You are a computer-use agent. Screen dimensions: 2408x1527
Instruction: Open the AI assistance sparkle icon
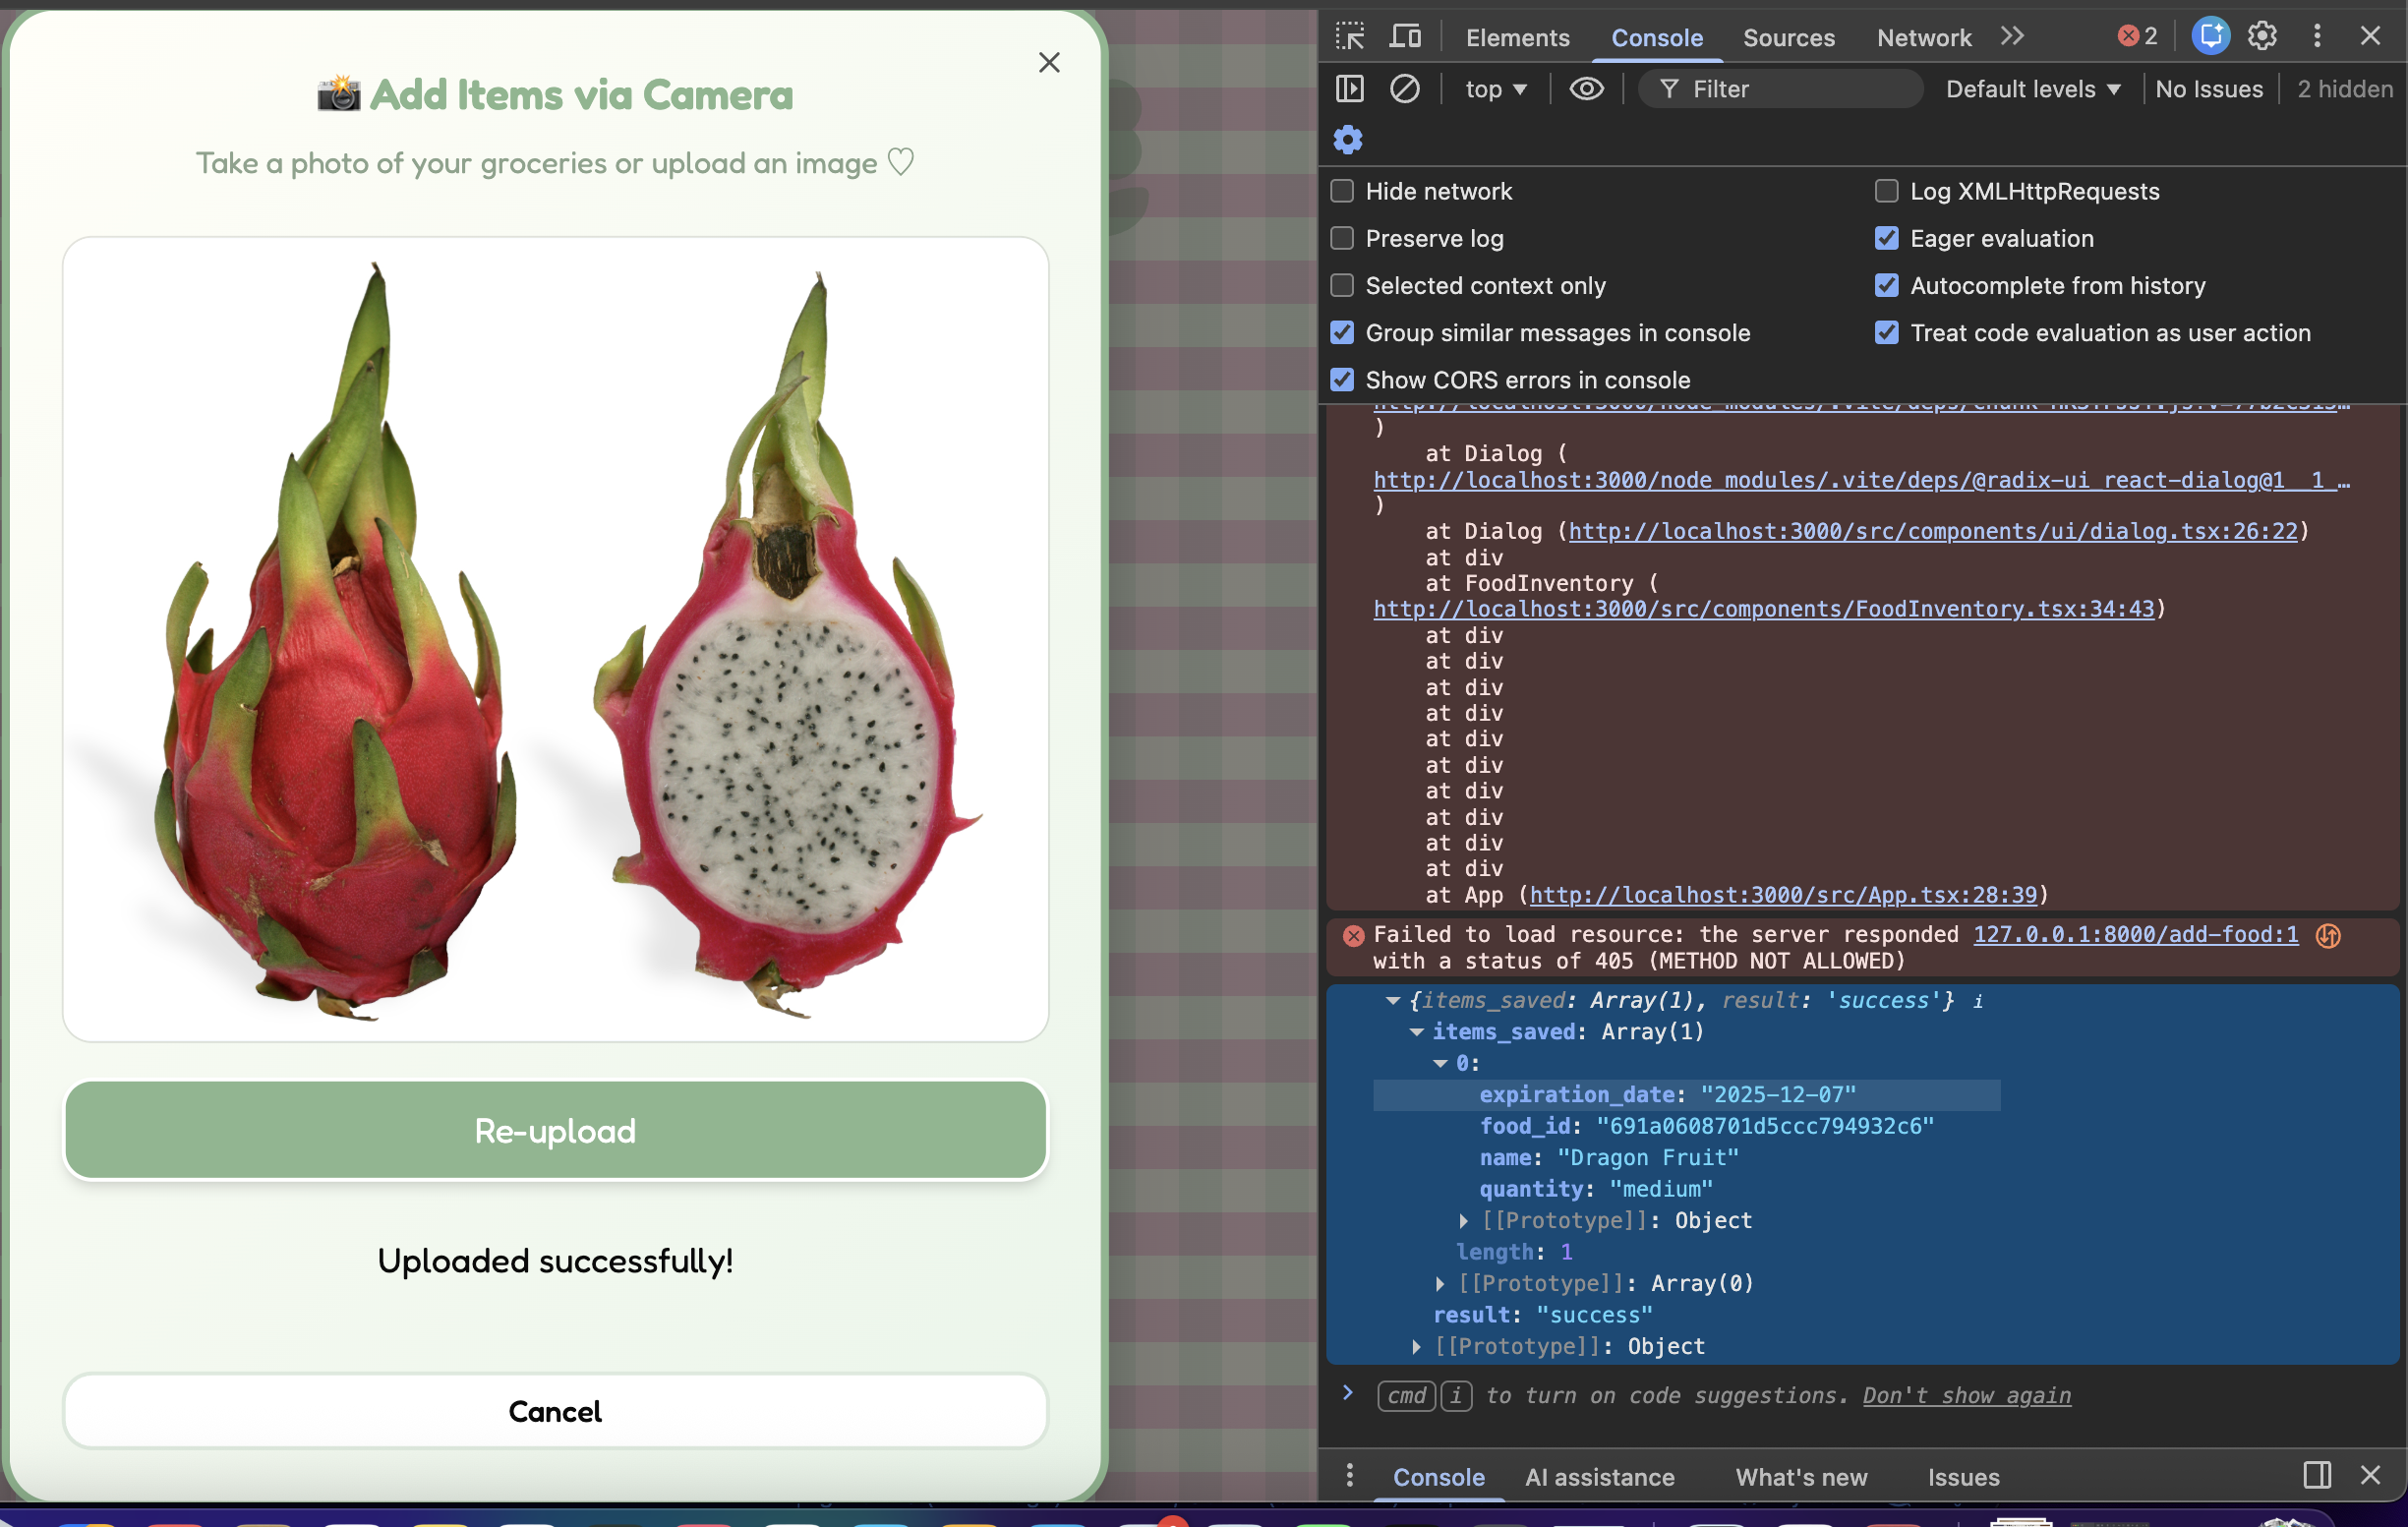(x=2209, y=37)
